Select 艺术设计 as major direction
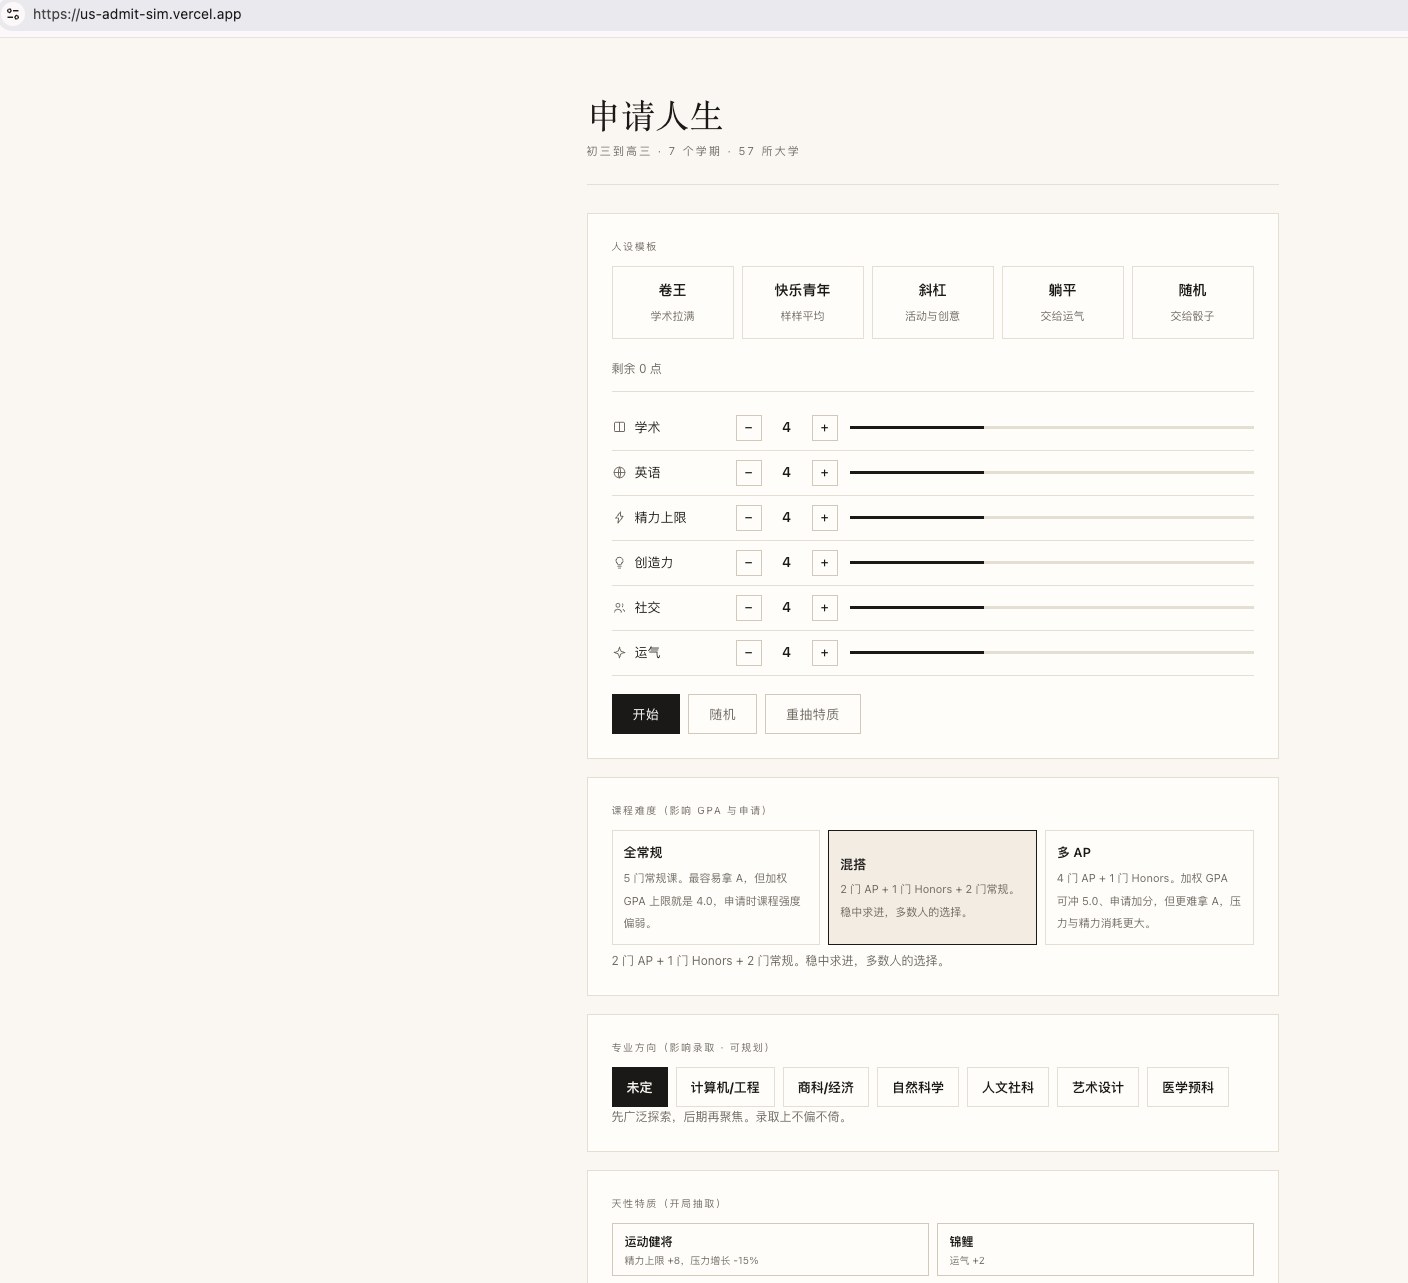 pyautogui.click(x=1098, y=1087)
